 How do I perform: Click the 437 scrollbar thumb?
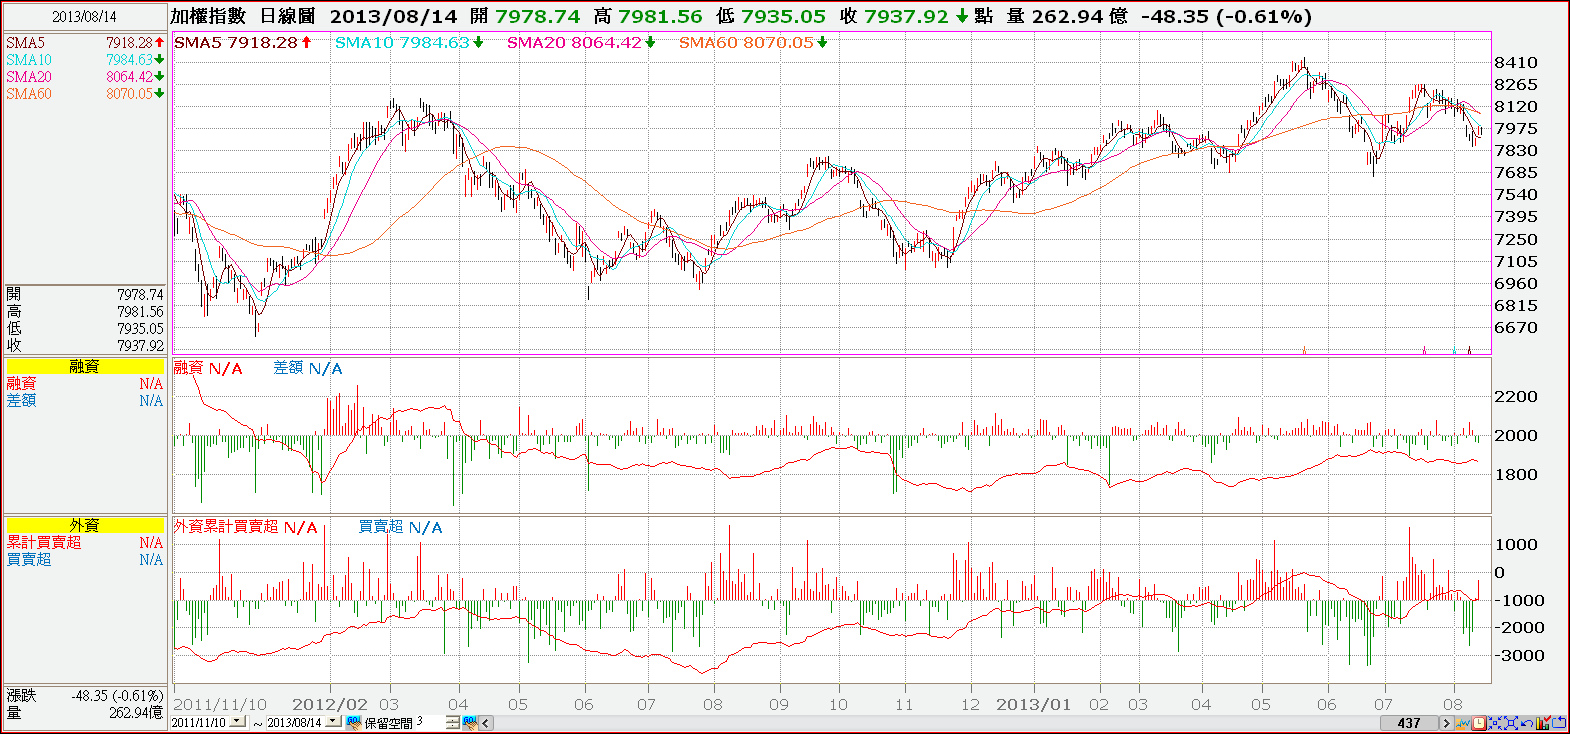[x=1409, y=723]
